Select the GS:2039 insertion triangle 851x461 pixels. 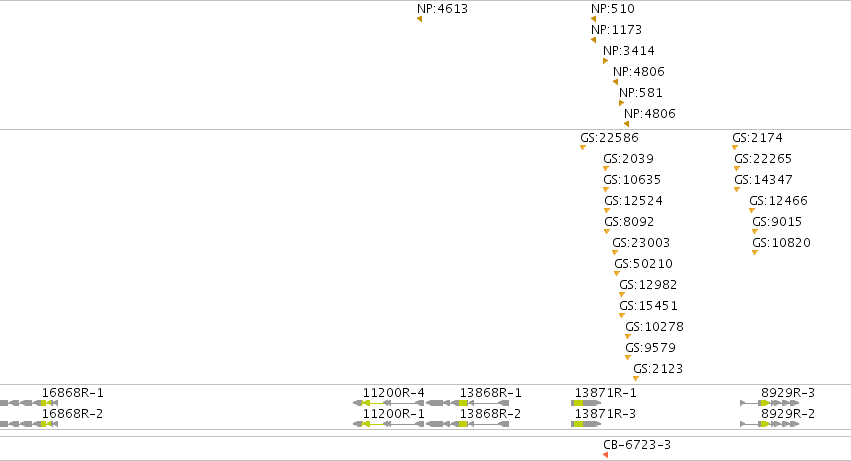(x=606, y=169)
